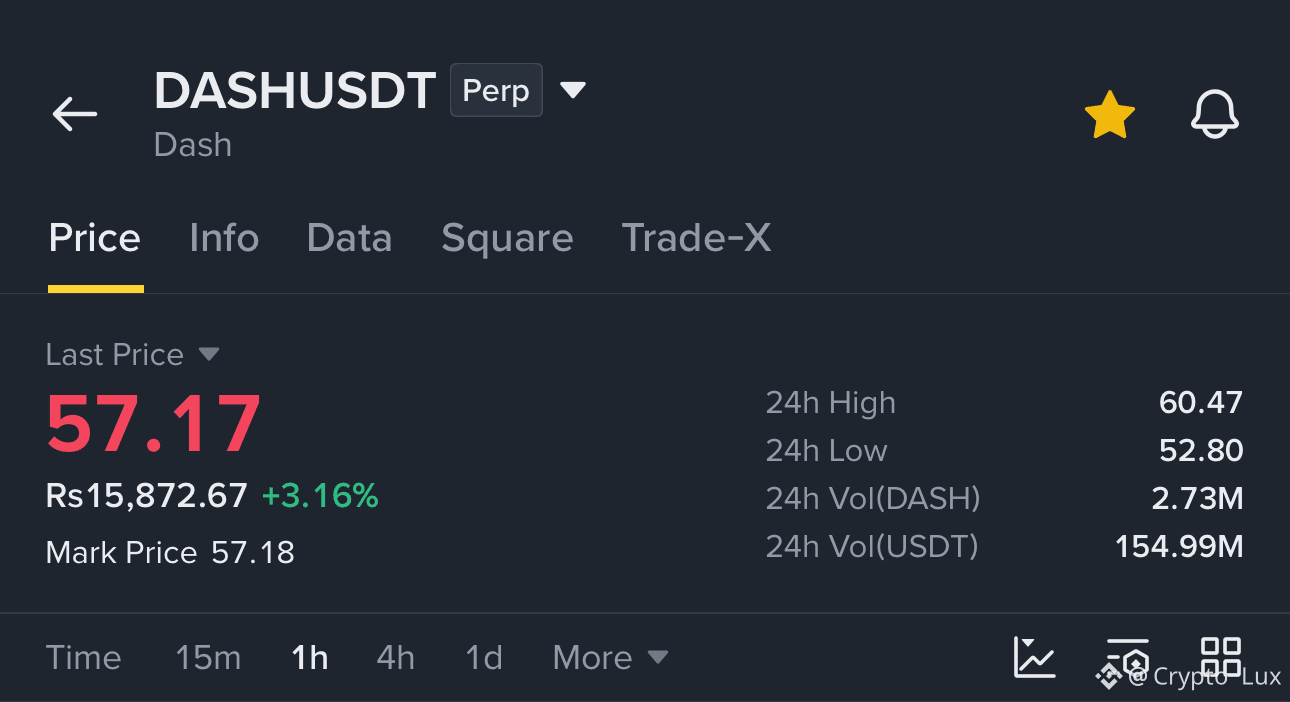
Task: Toggle the yellow favorite star
Action: [x=1110, y=115]
